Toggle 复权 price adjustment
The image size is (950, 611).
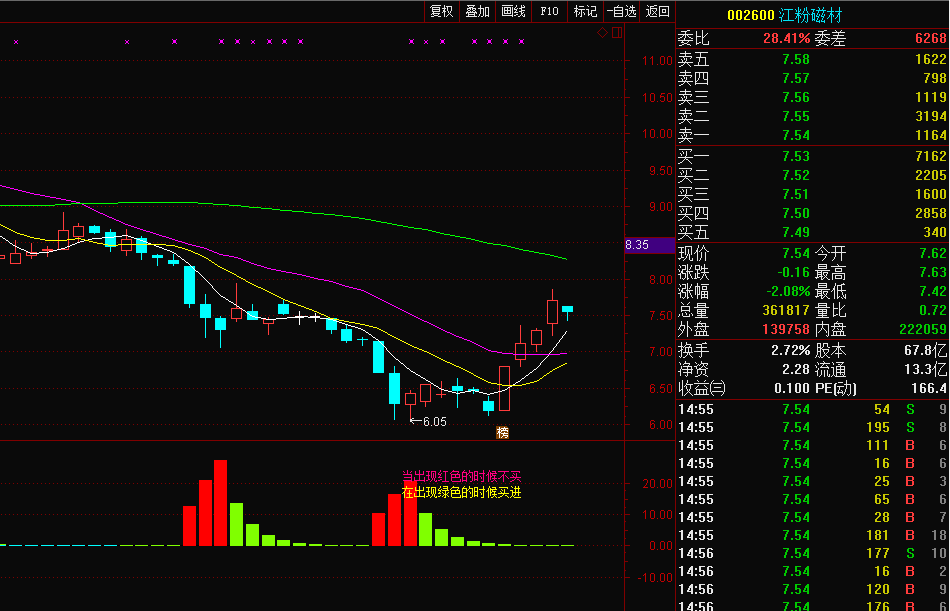pos(441,11)
